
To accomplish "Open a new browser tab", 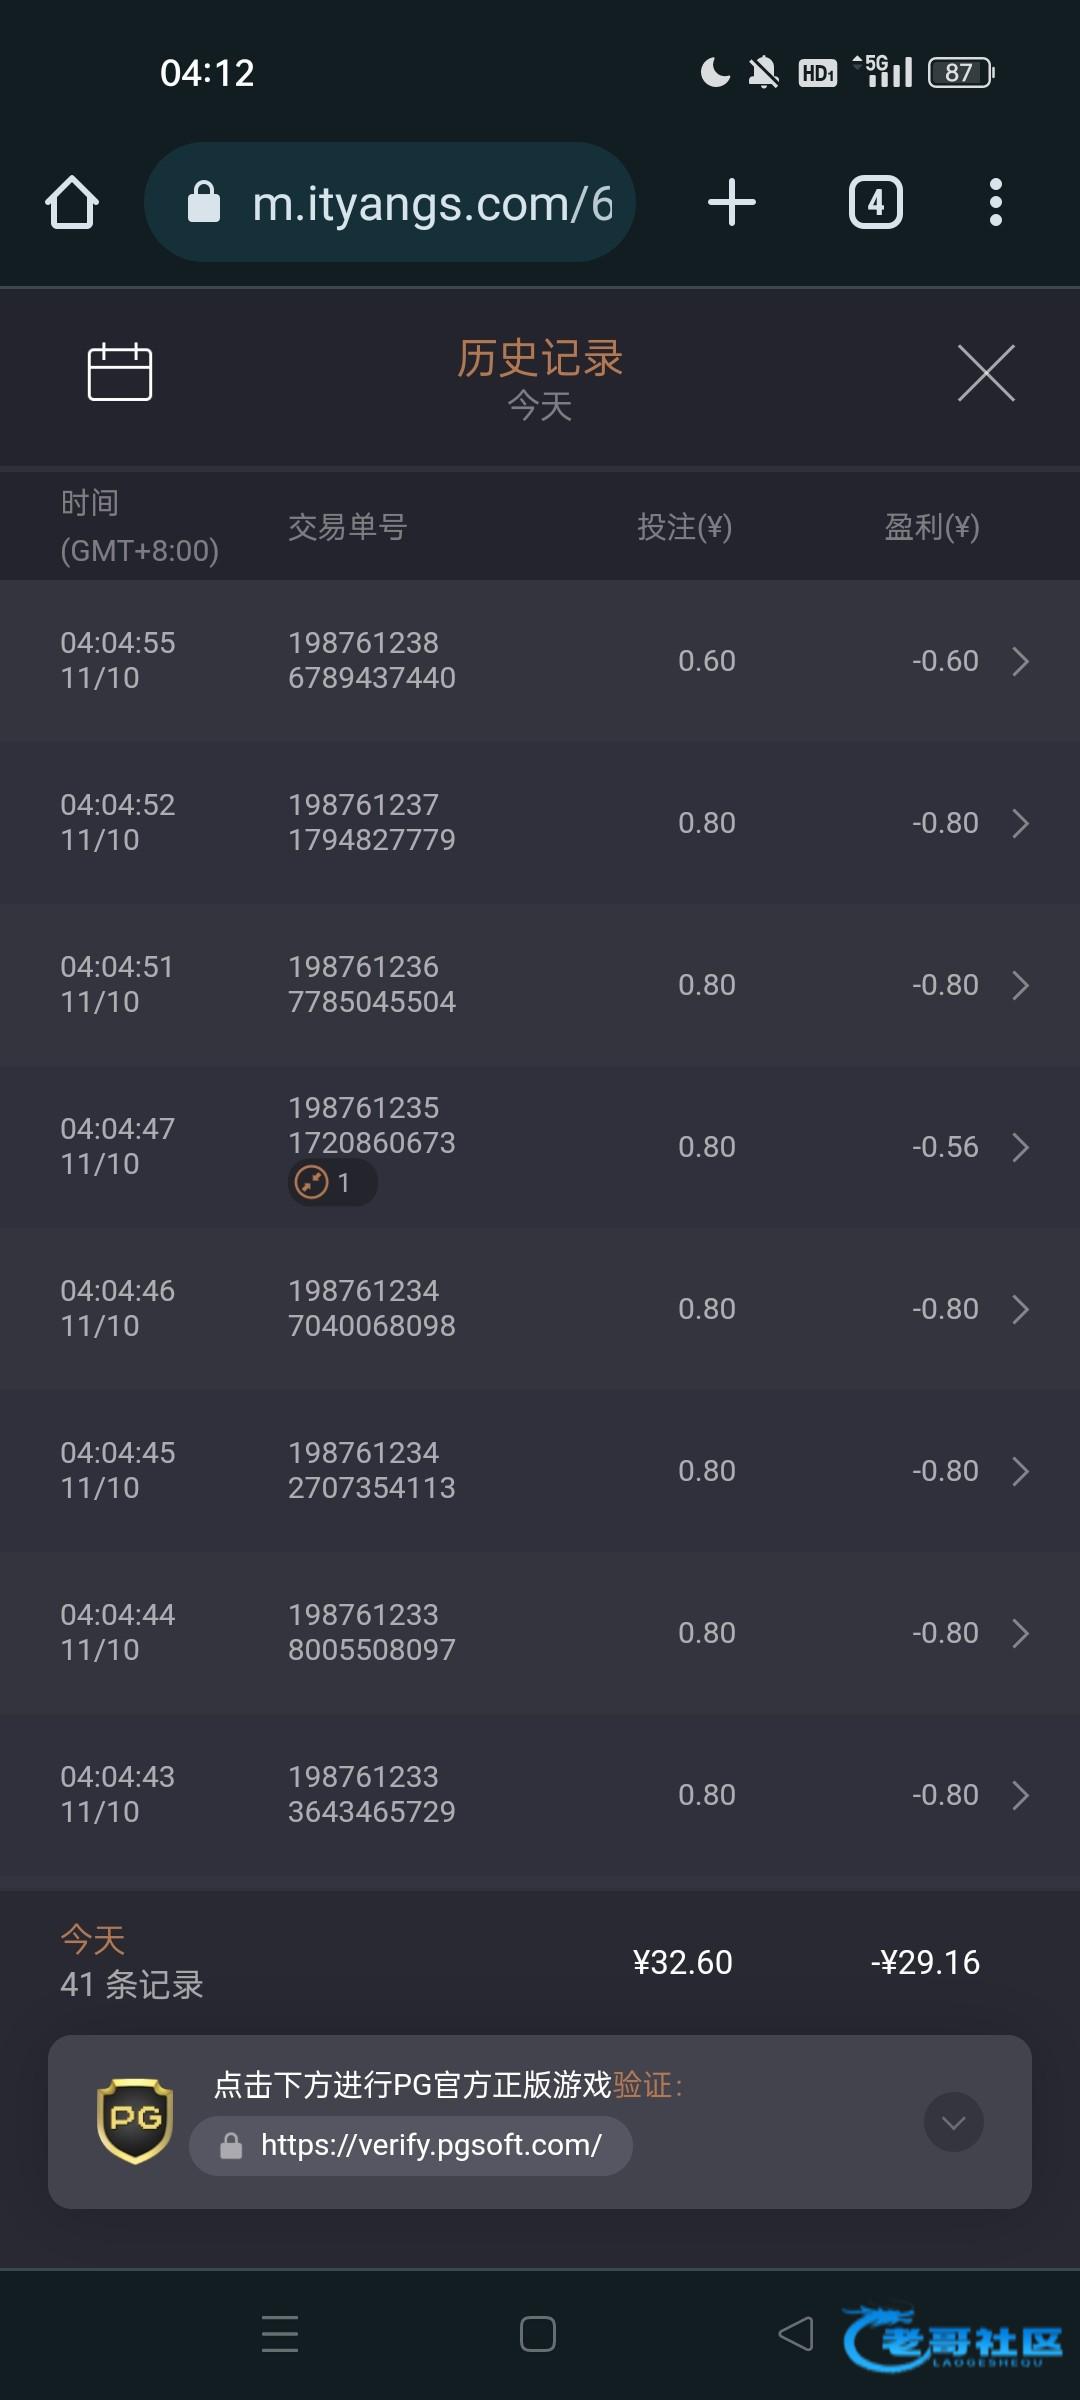I will tap(731, 203).
